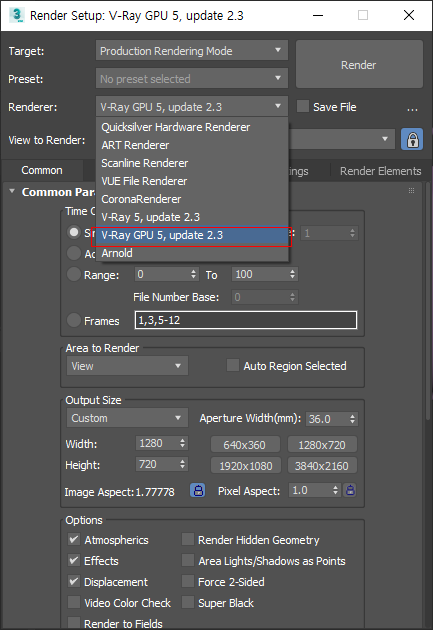Toggle the Pixel Aspect lock icon

[350, 491]
